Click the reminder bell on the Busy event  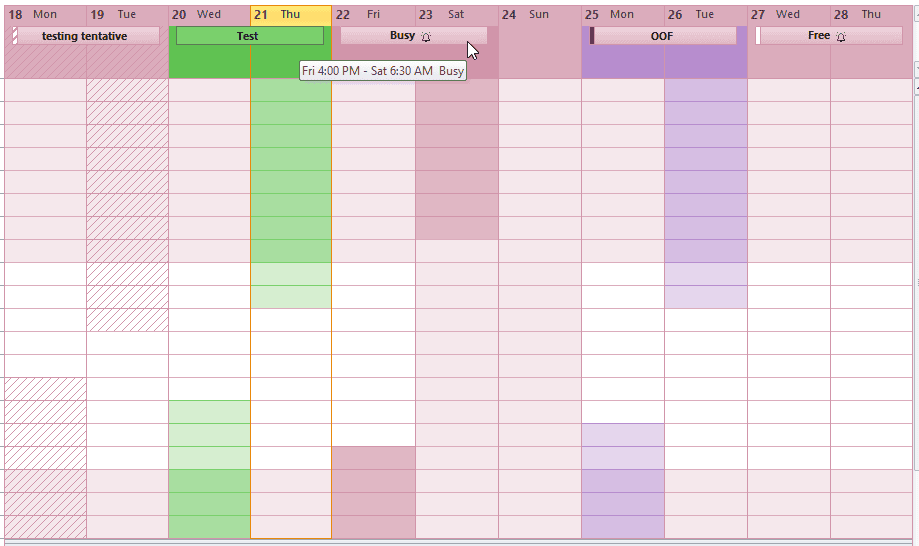coord(426,37)
